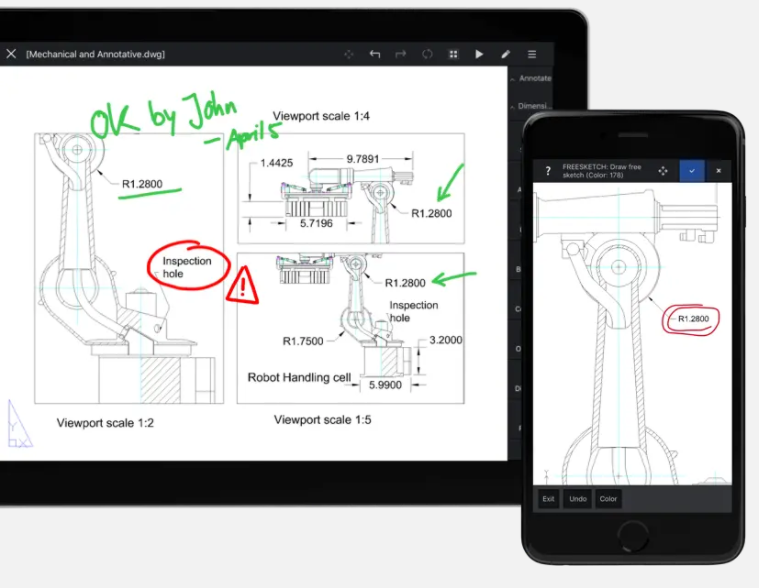Select the pencil sketch tool

[x=506, y=54]
